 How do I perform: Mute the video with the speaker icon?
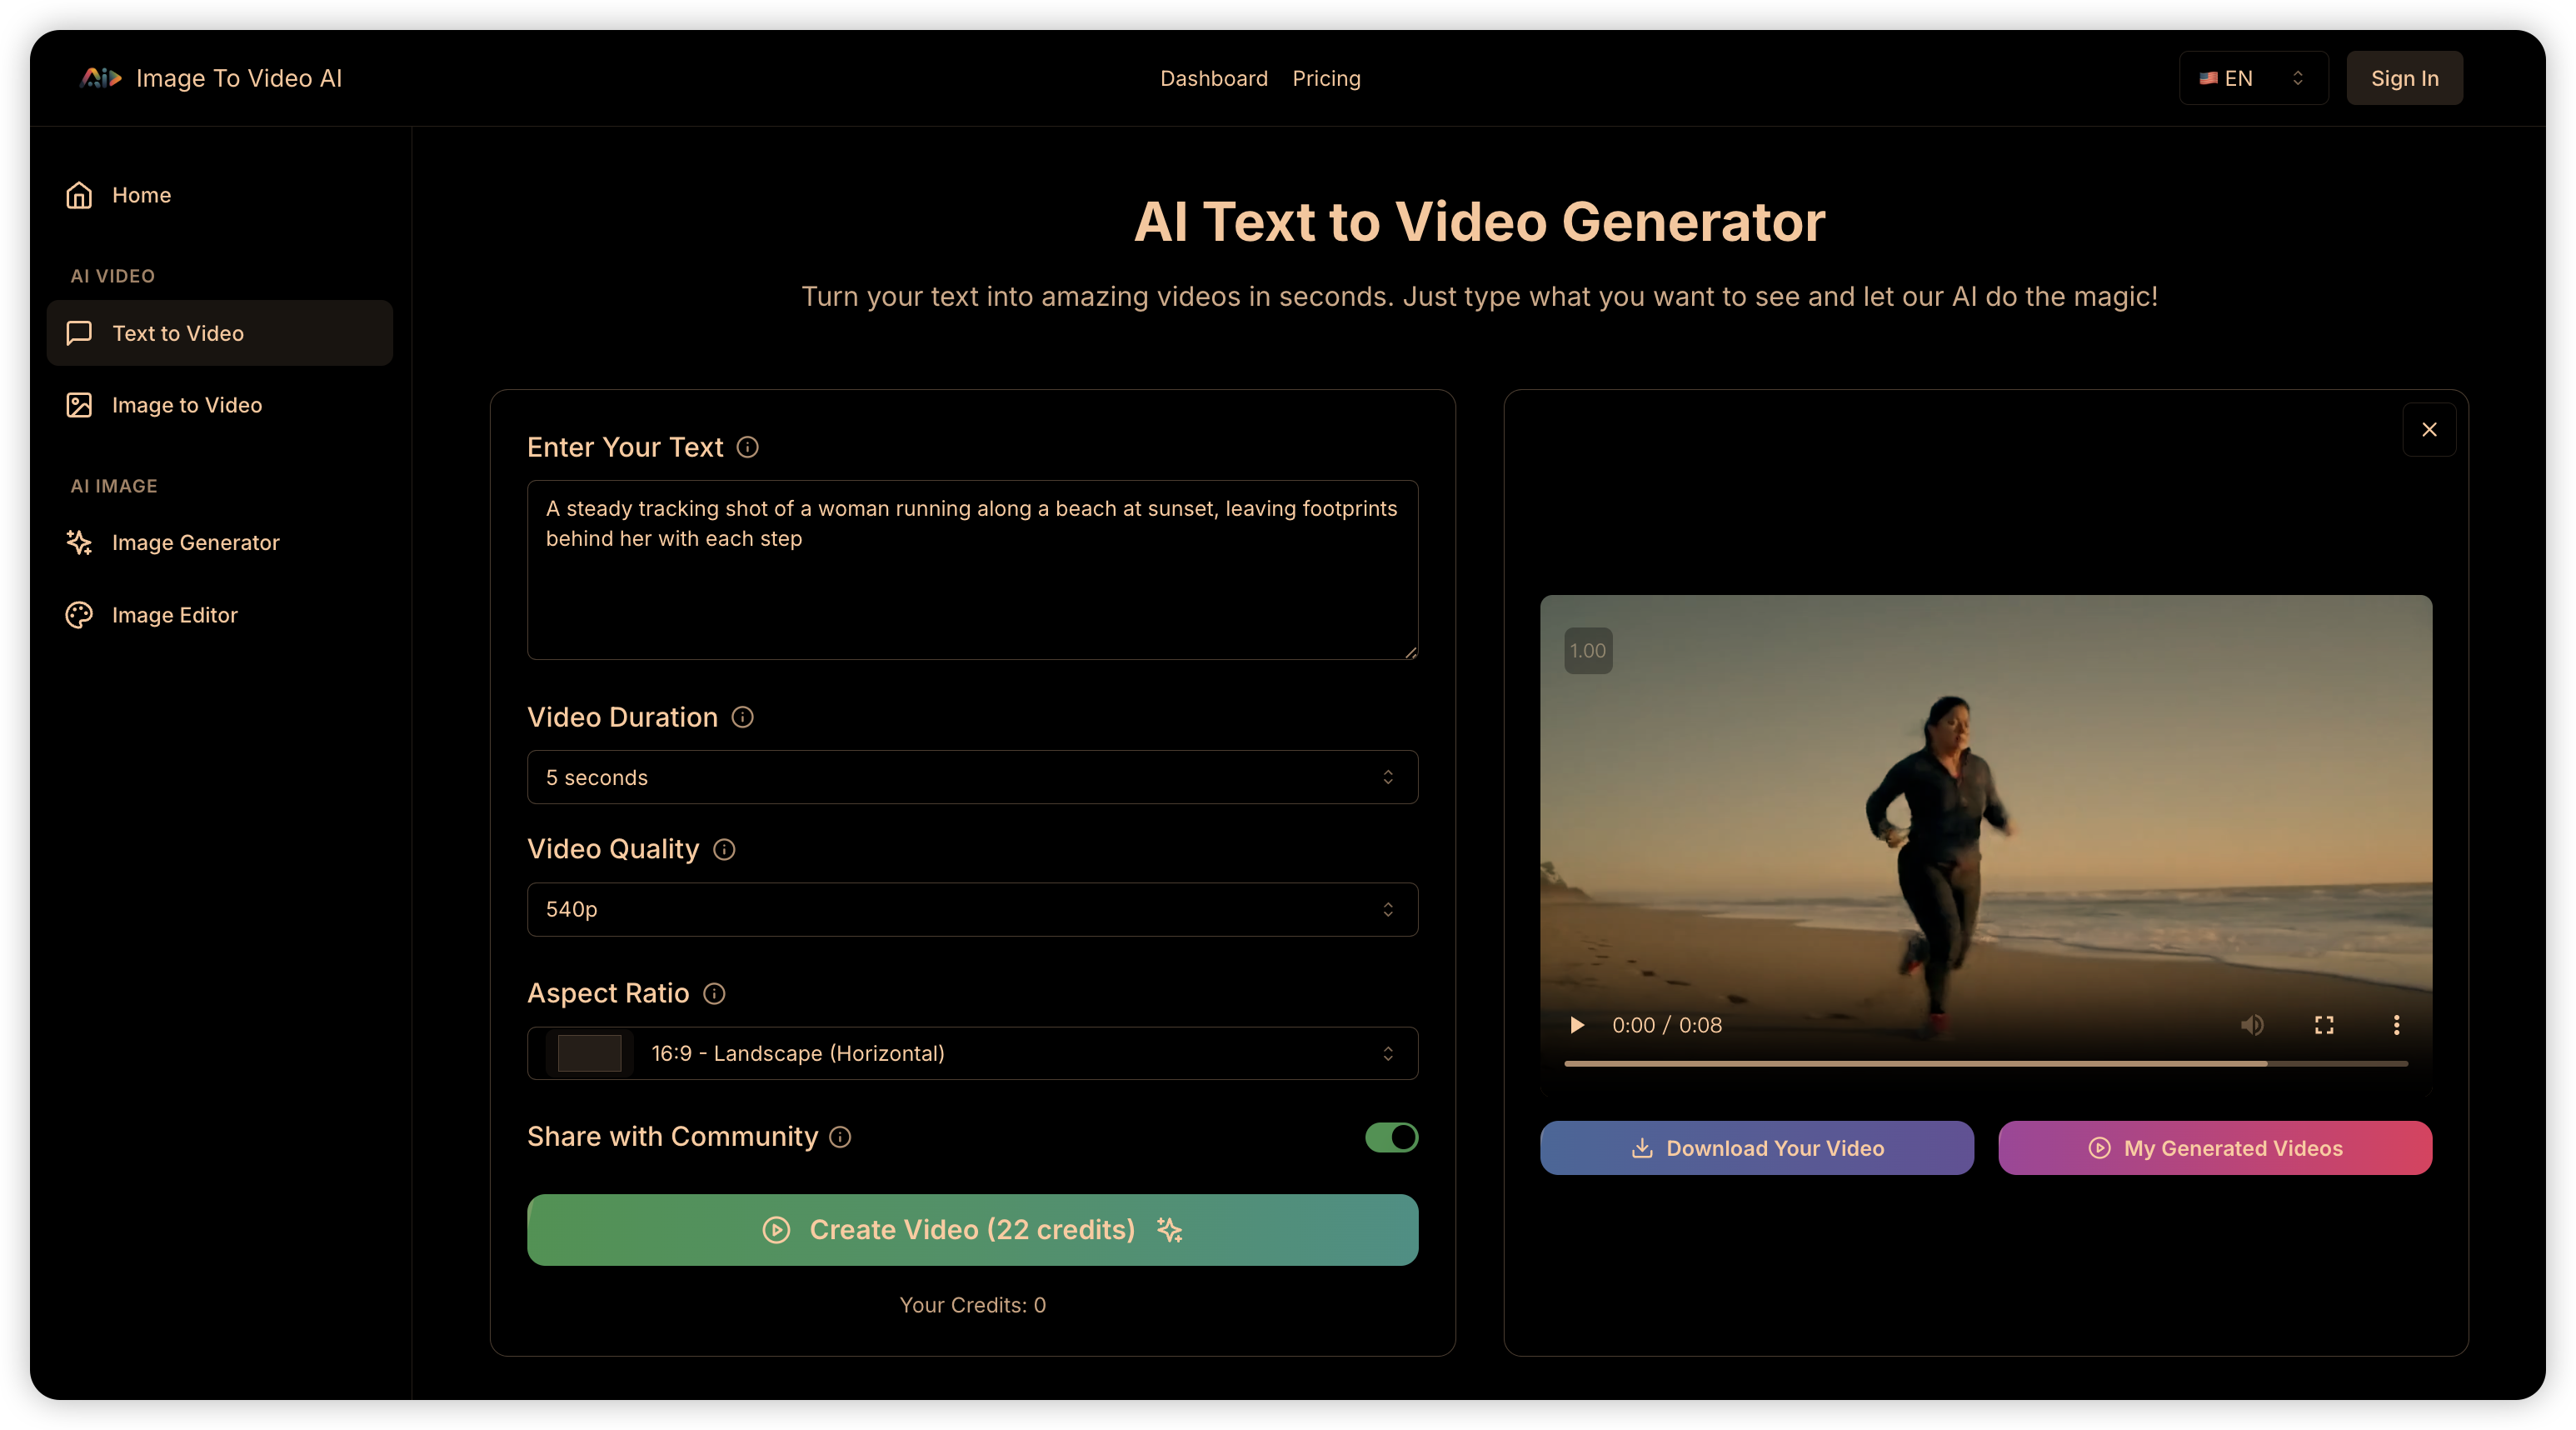coord(2251,1025)
